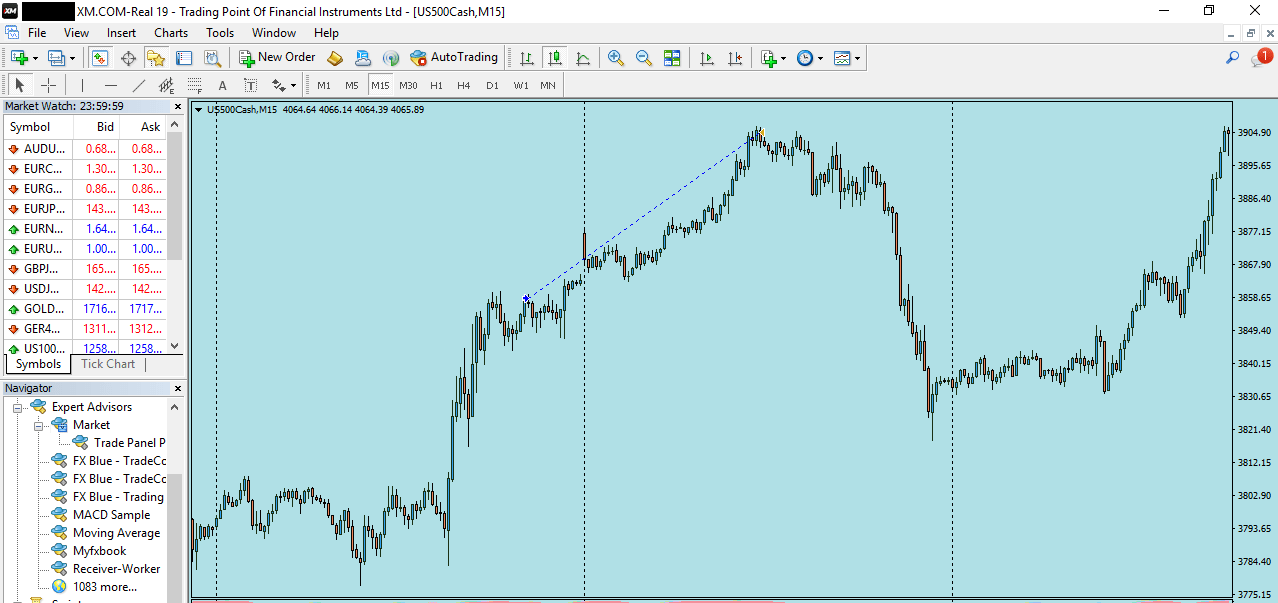Open the View menu
1278x603 pixels.
76,33
